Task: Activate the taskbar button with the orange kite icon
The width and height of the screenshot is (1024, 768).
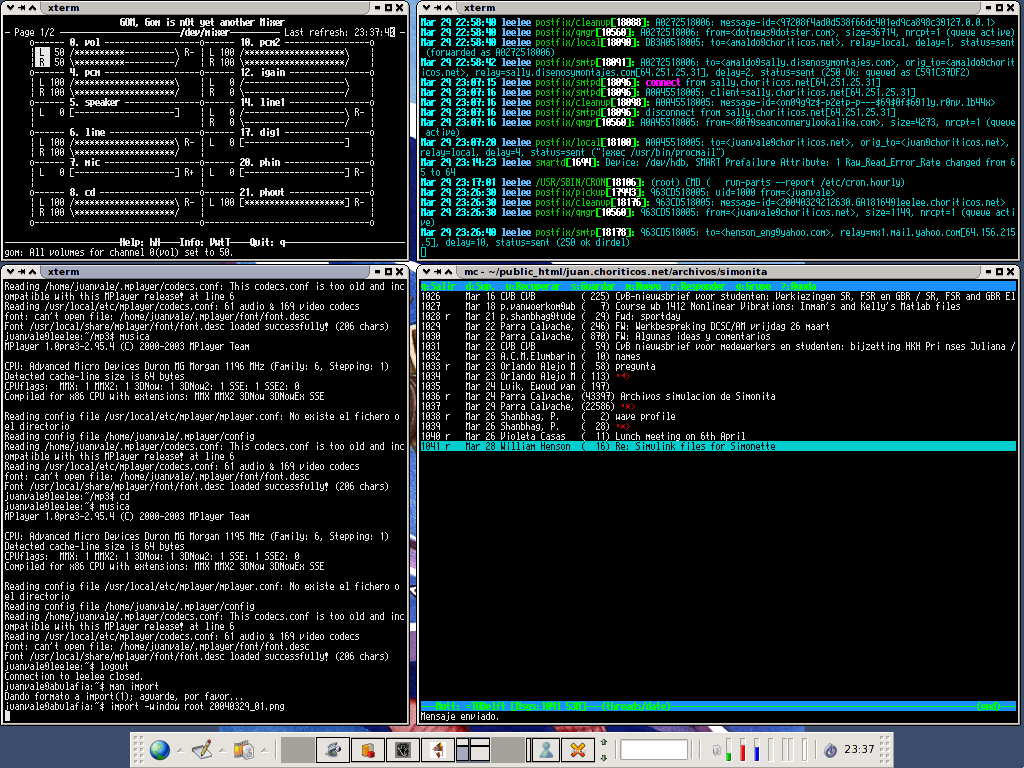Action: click(x=438, y=750)
